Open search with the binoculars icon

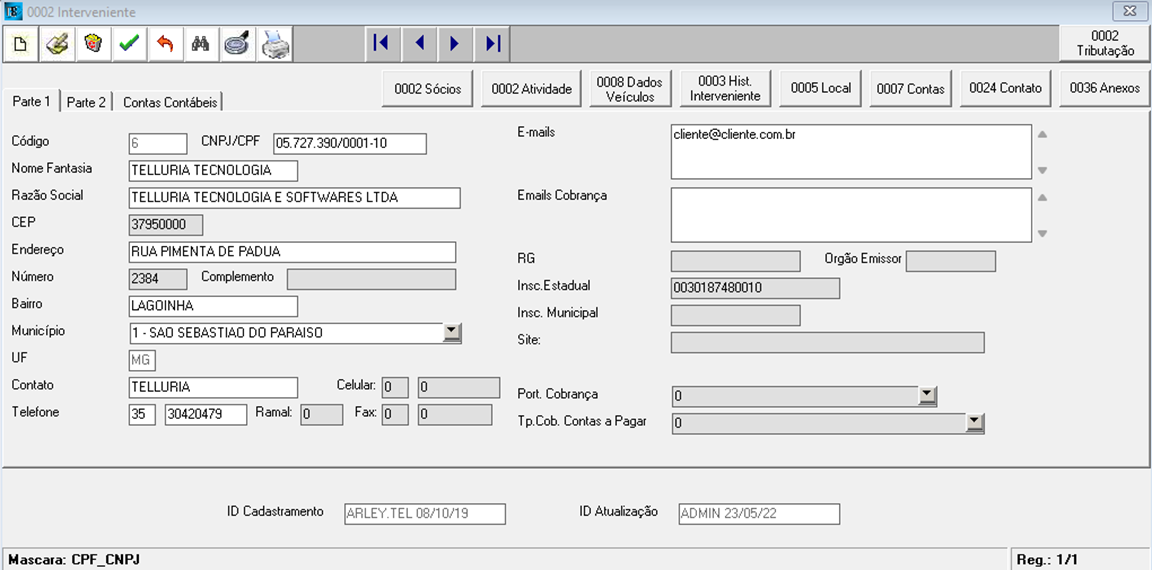coord(201,44)
